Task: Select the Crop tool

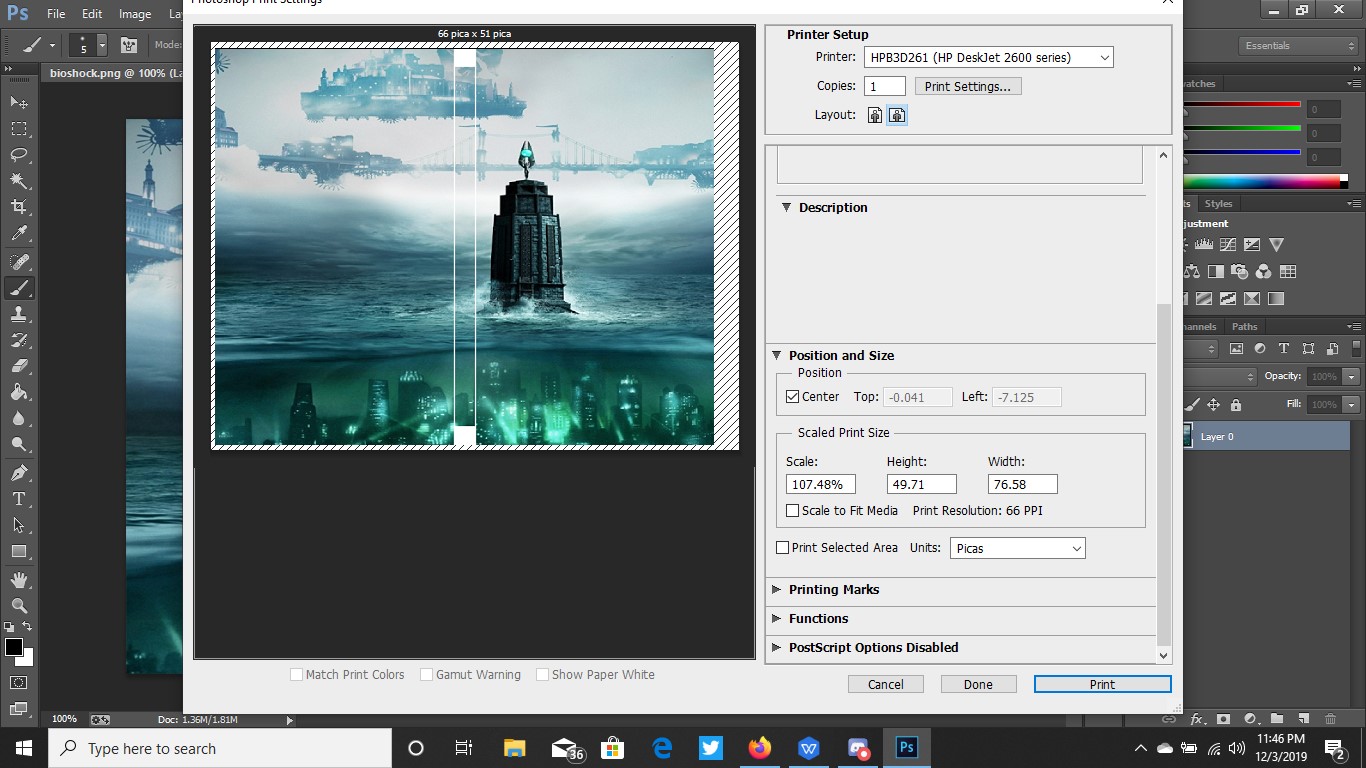Action: (19, 207)
